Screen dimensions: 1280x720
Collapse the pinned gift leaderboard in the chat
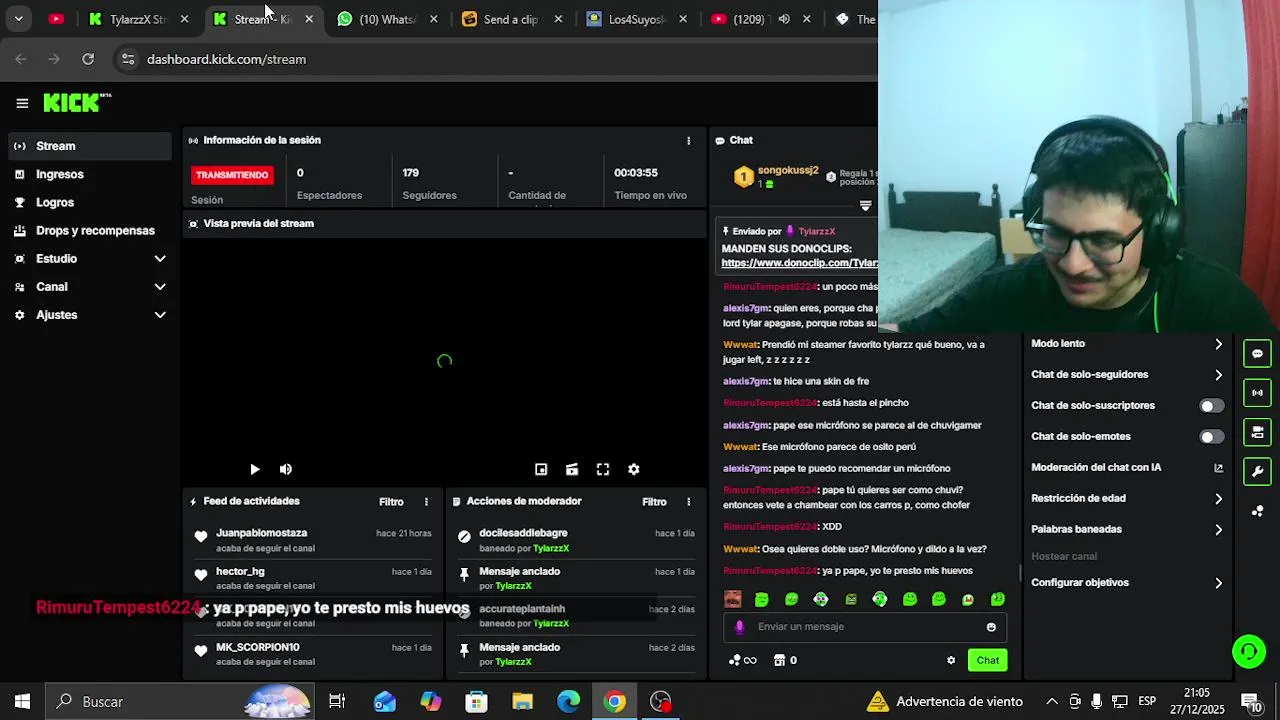click(x=866, y=206)
